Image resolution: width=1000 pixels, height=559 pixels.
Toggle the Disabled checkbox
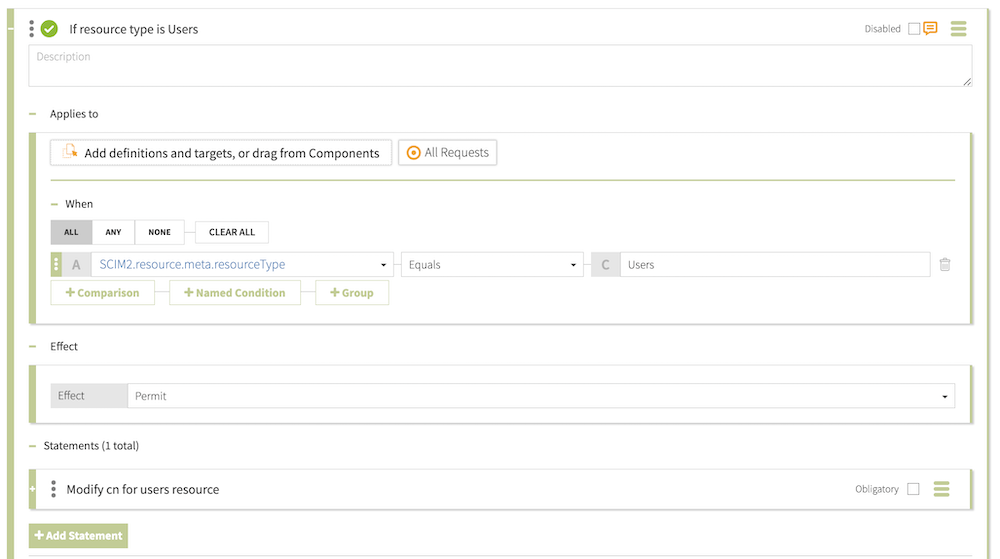tap(914, 29)
